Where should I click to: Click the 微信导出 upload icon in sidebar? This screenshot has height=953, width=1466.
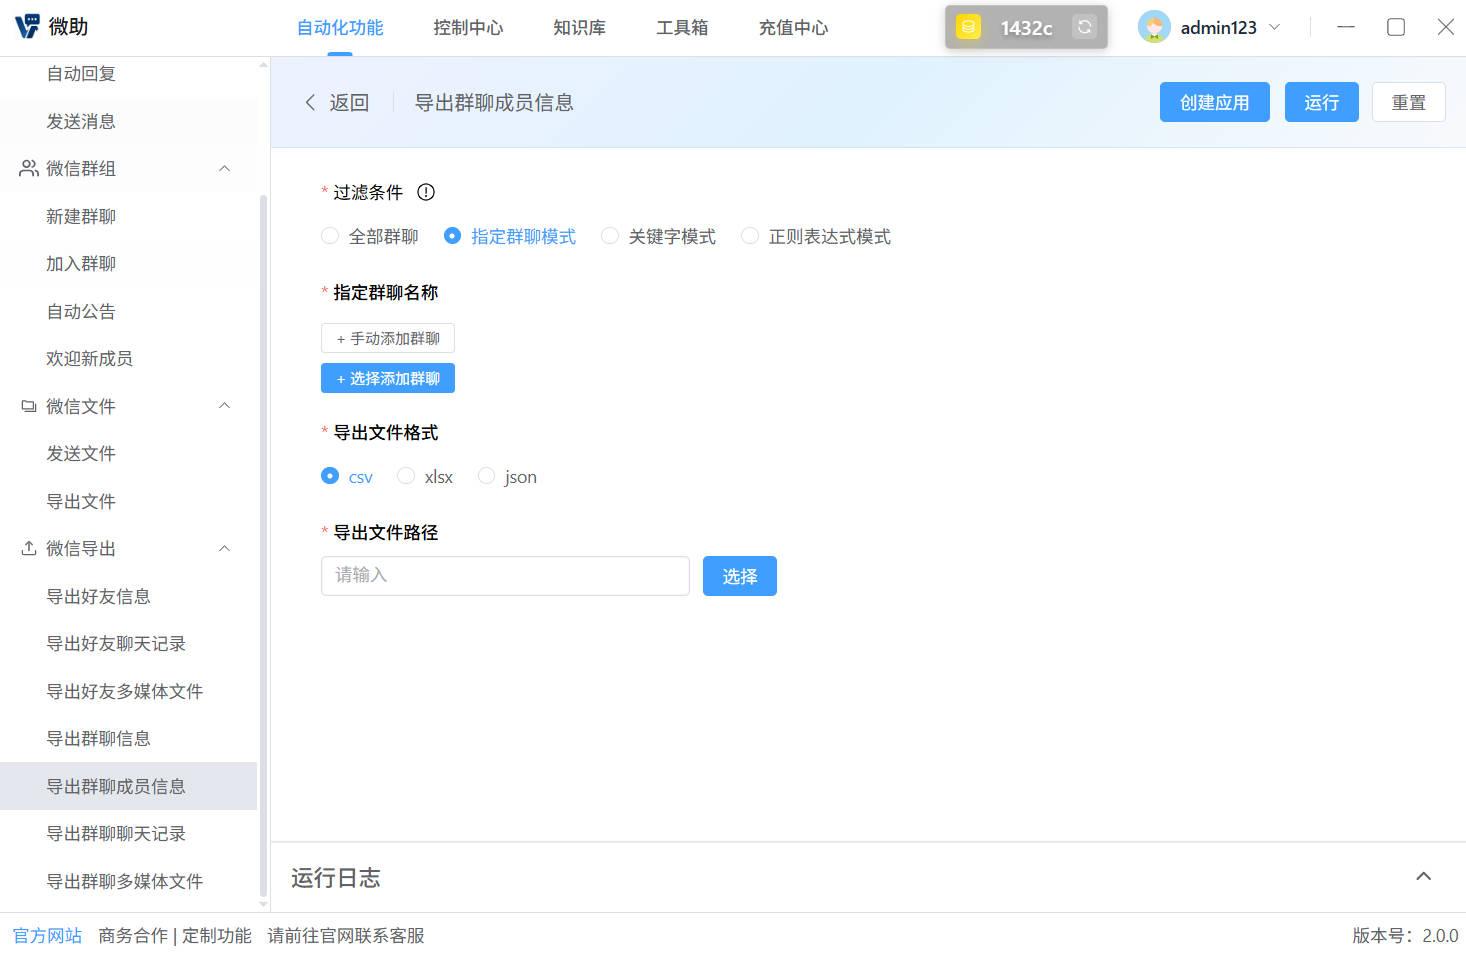point(27,548)
